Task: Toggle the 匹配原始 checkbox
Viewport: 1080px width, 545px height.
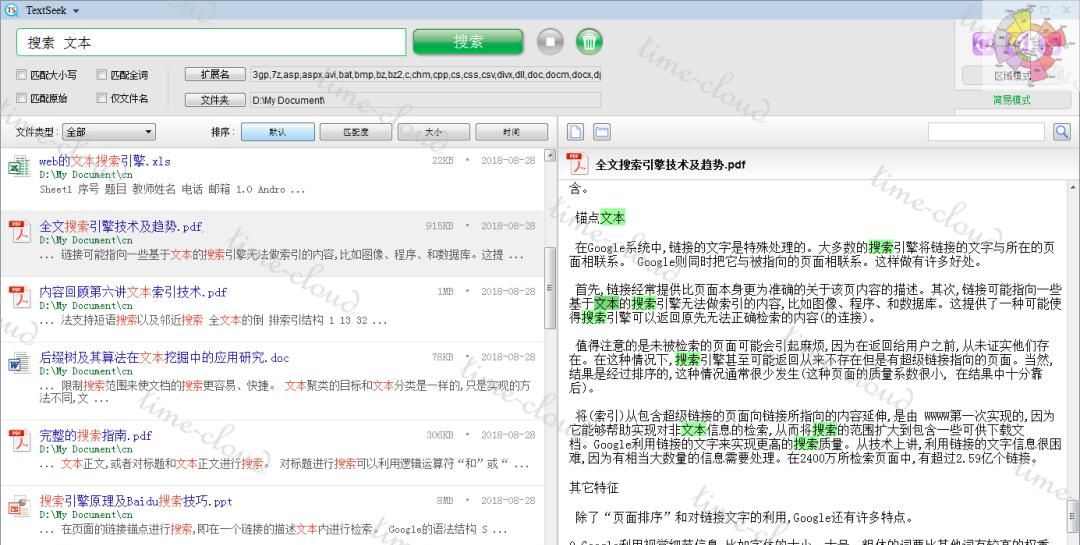Action: point(22,98)
